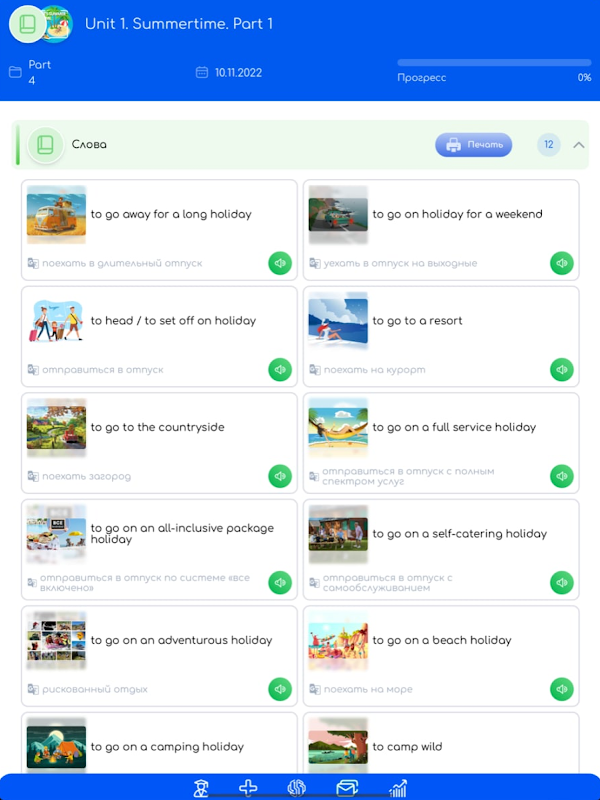600x800 pixels.
Task: Play audio for 'to go away for a long holiday'
Action: [x=280, y=263]
